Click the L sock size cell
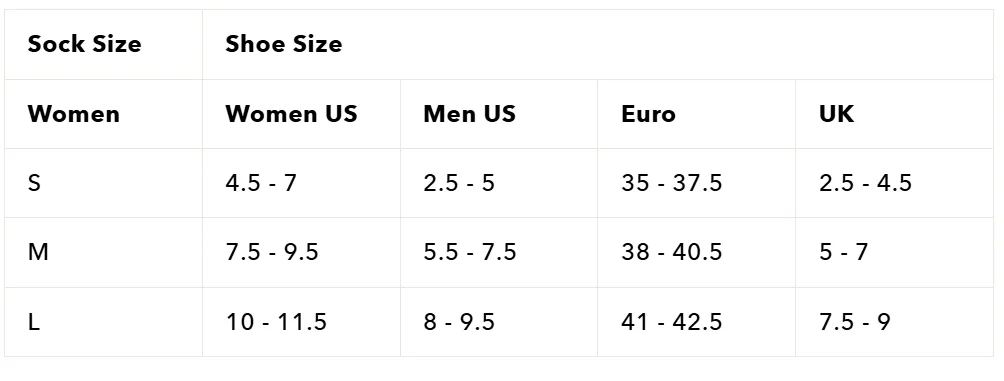1004x381 pixels. click(x=104, y=321)
